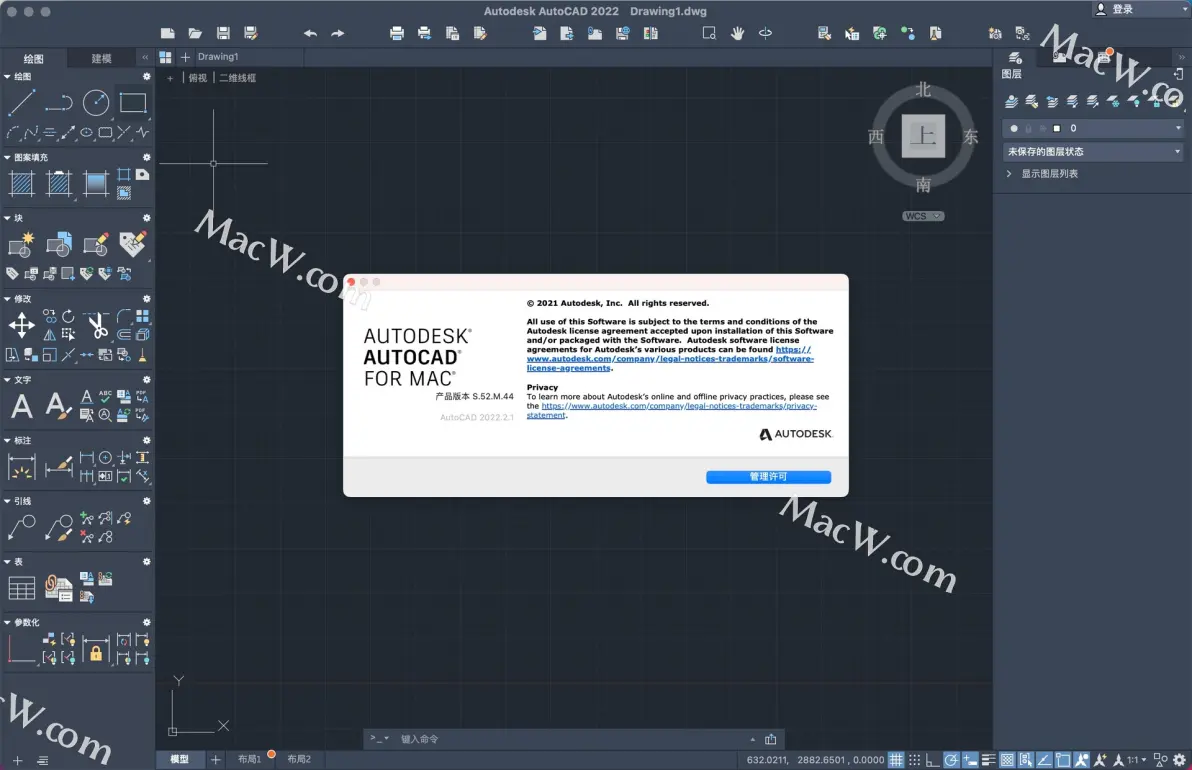The height and width of the screenshot is (770, 1192).
Task: Click the Print icon in toolbar
Action: [x=396, y=33]
